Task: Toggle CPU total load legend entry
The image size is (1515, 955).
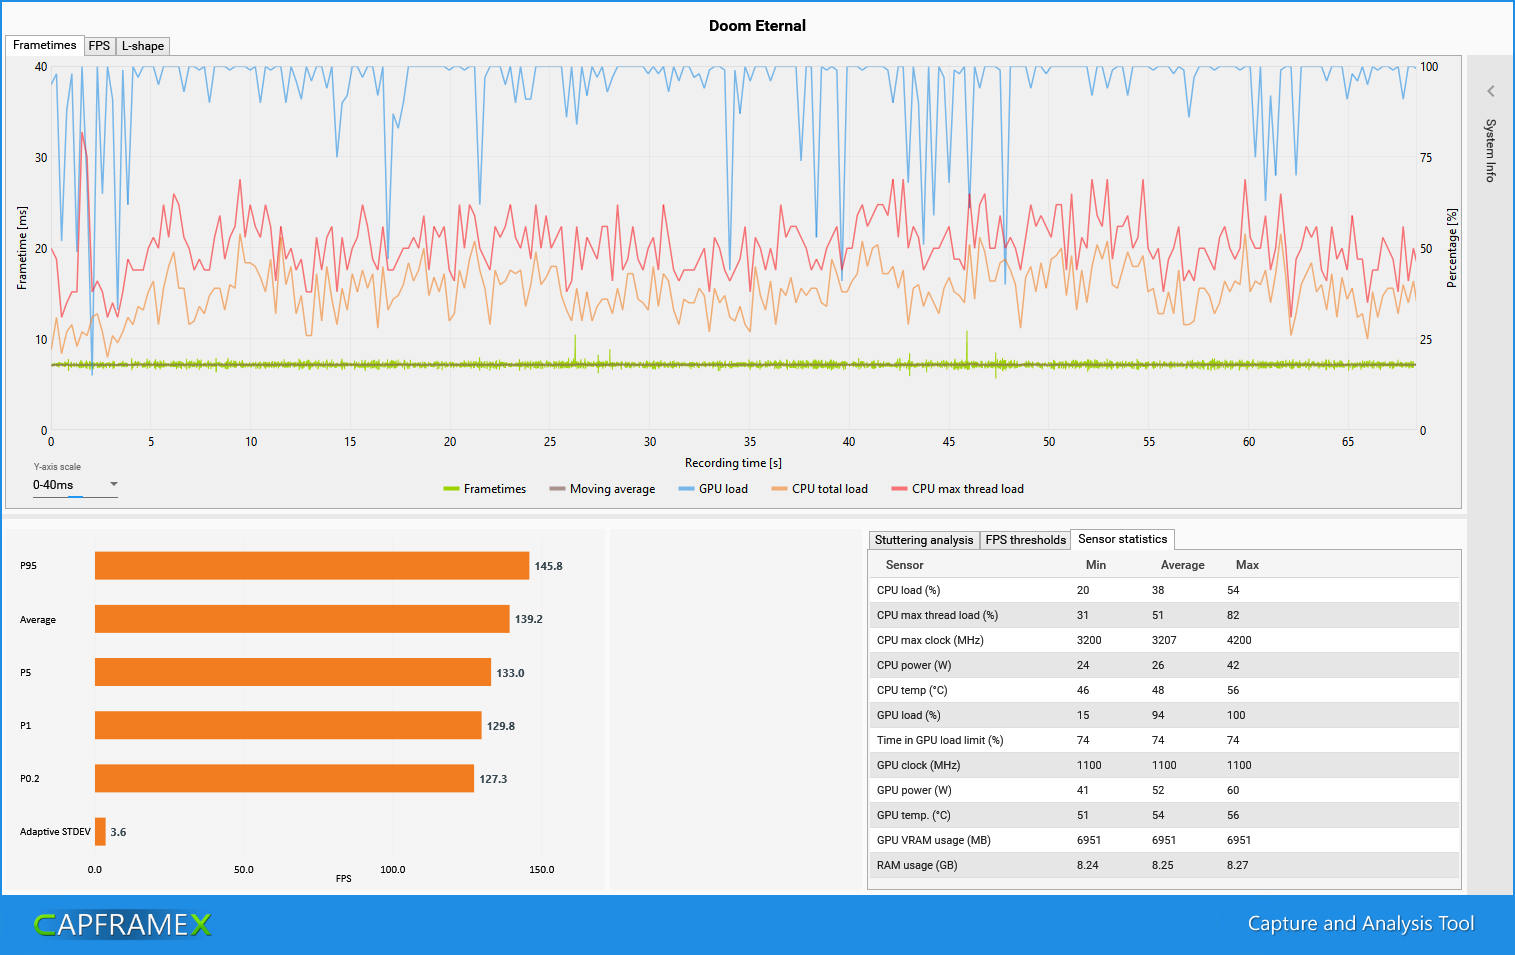Action: 819,489
